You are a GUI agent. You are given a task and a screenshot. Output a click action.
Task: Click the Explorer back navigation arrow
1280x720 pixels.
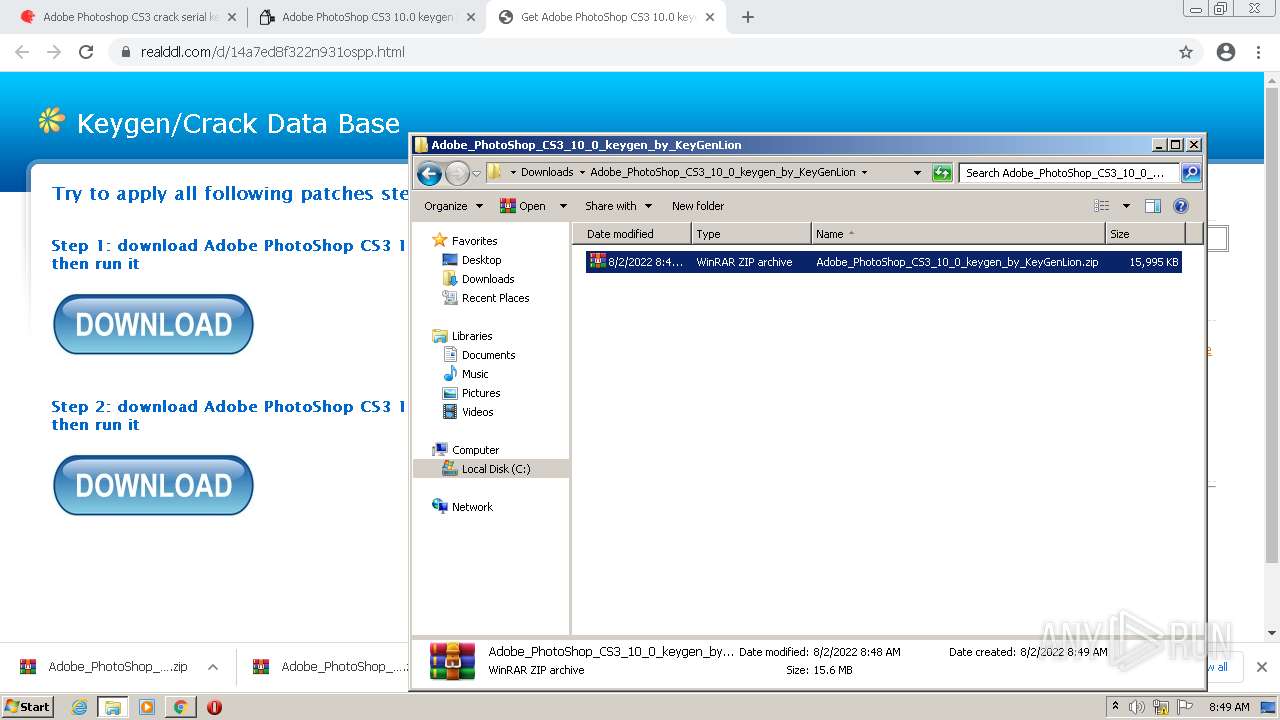[430, 173]
